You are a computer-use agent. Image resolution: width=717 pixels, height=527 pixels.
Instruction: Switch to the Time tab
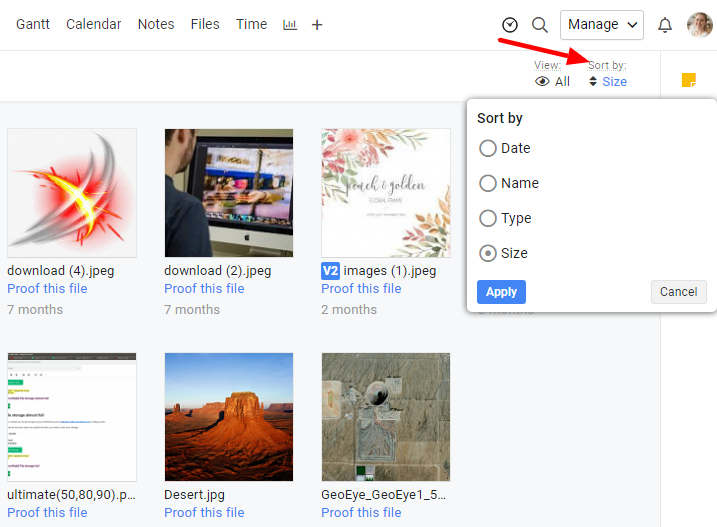tap(251, 24)
